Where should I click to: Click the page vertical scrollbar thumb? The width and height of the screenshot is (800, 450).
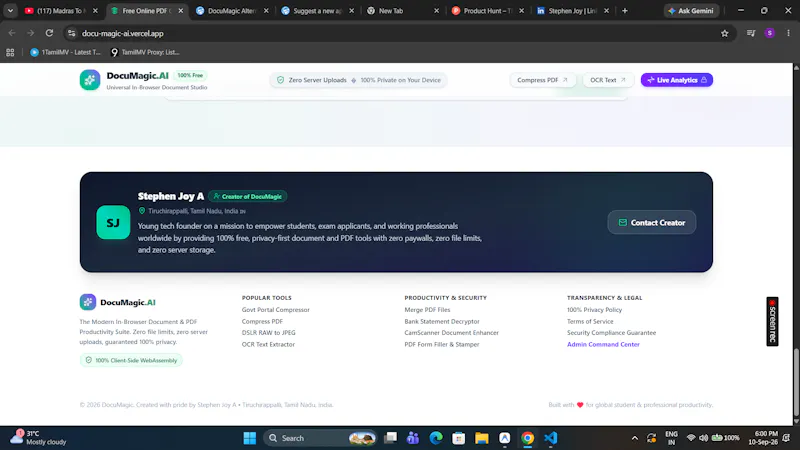(x=796, y=382)
